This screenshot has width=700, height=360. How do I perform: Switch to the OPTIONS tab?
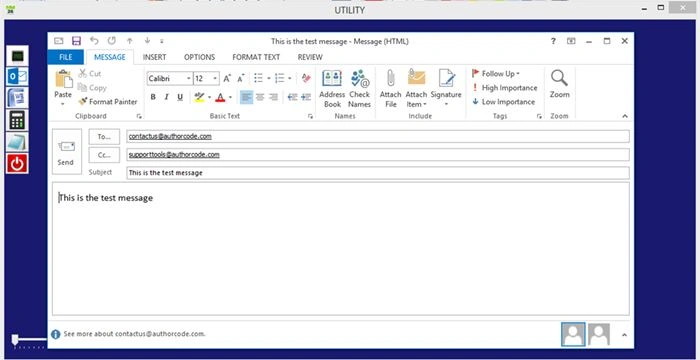(200, 57)
